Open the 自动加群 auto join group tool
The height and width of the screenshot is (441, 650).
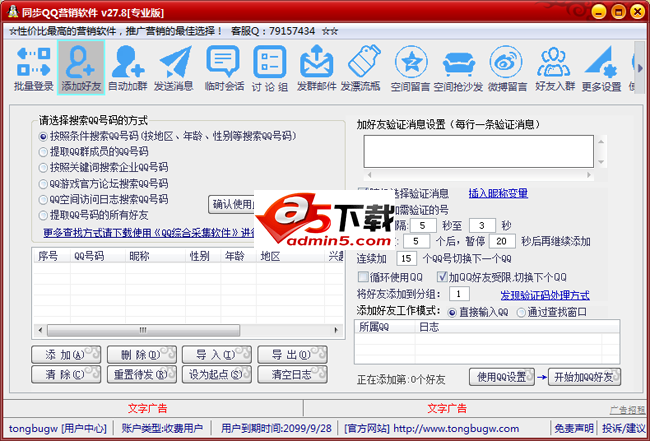[x=128, y=68]
